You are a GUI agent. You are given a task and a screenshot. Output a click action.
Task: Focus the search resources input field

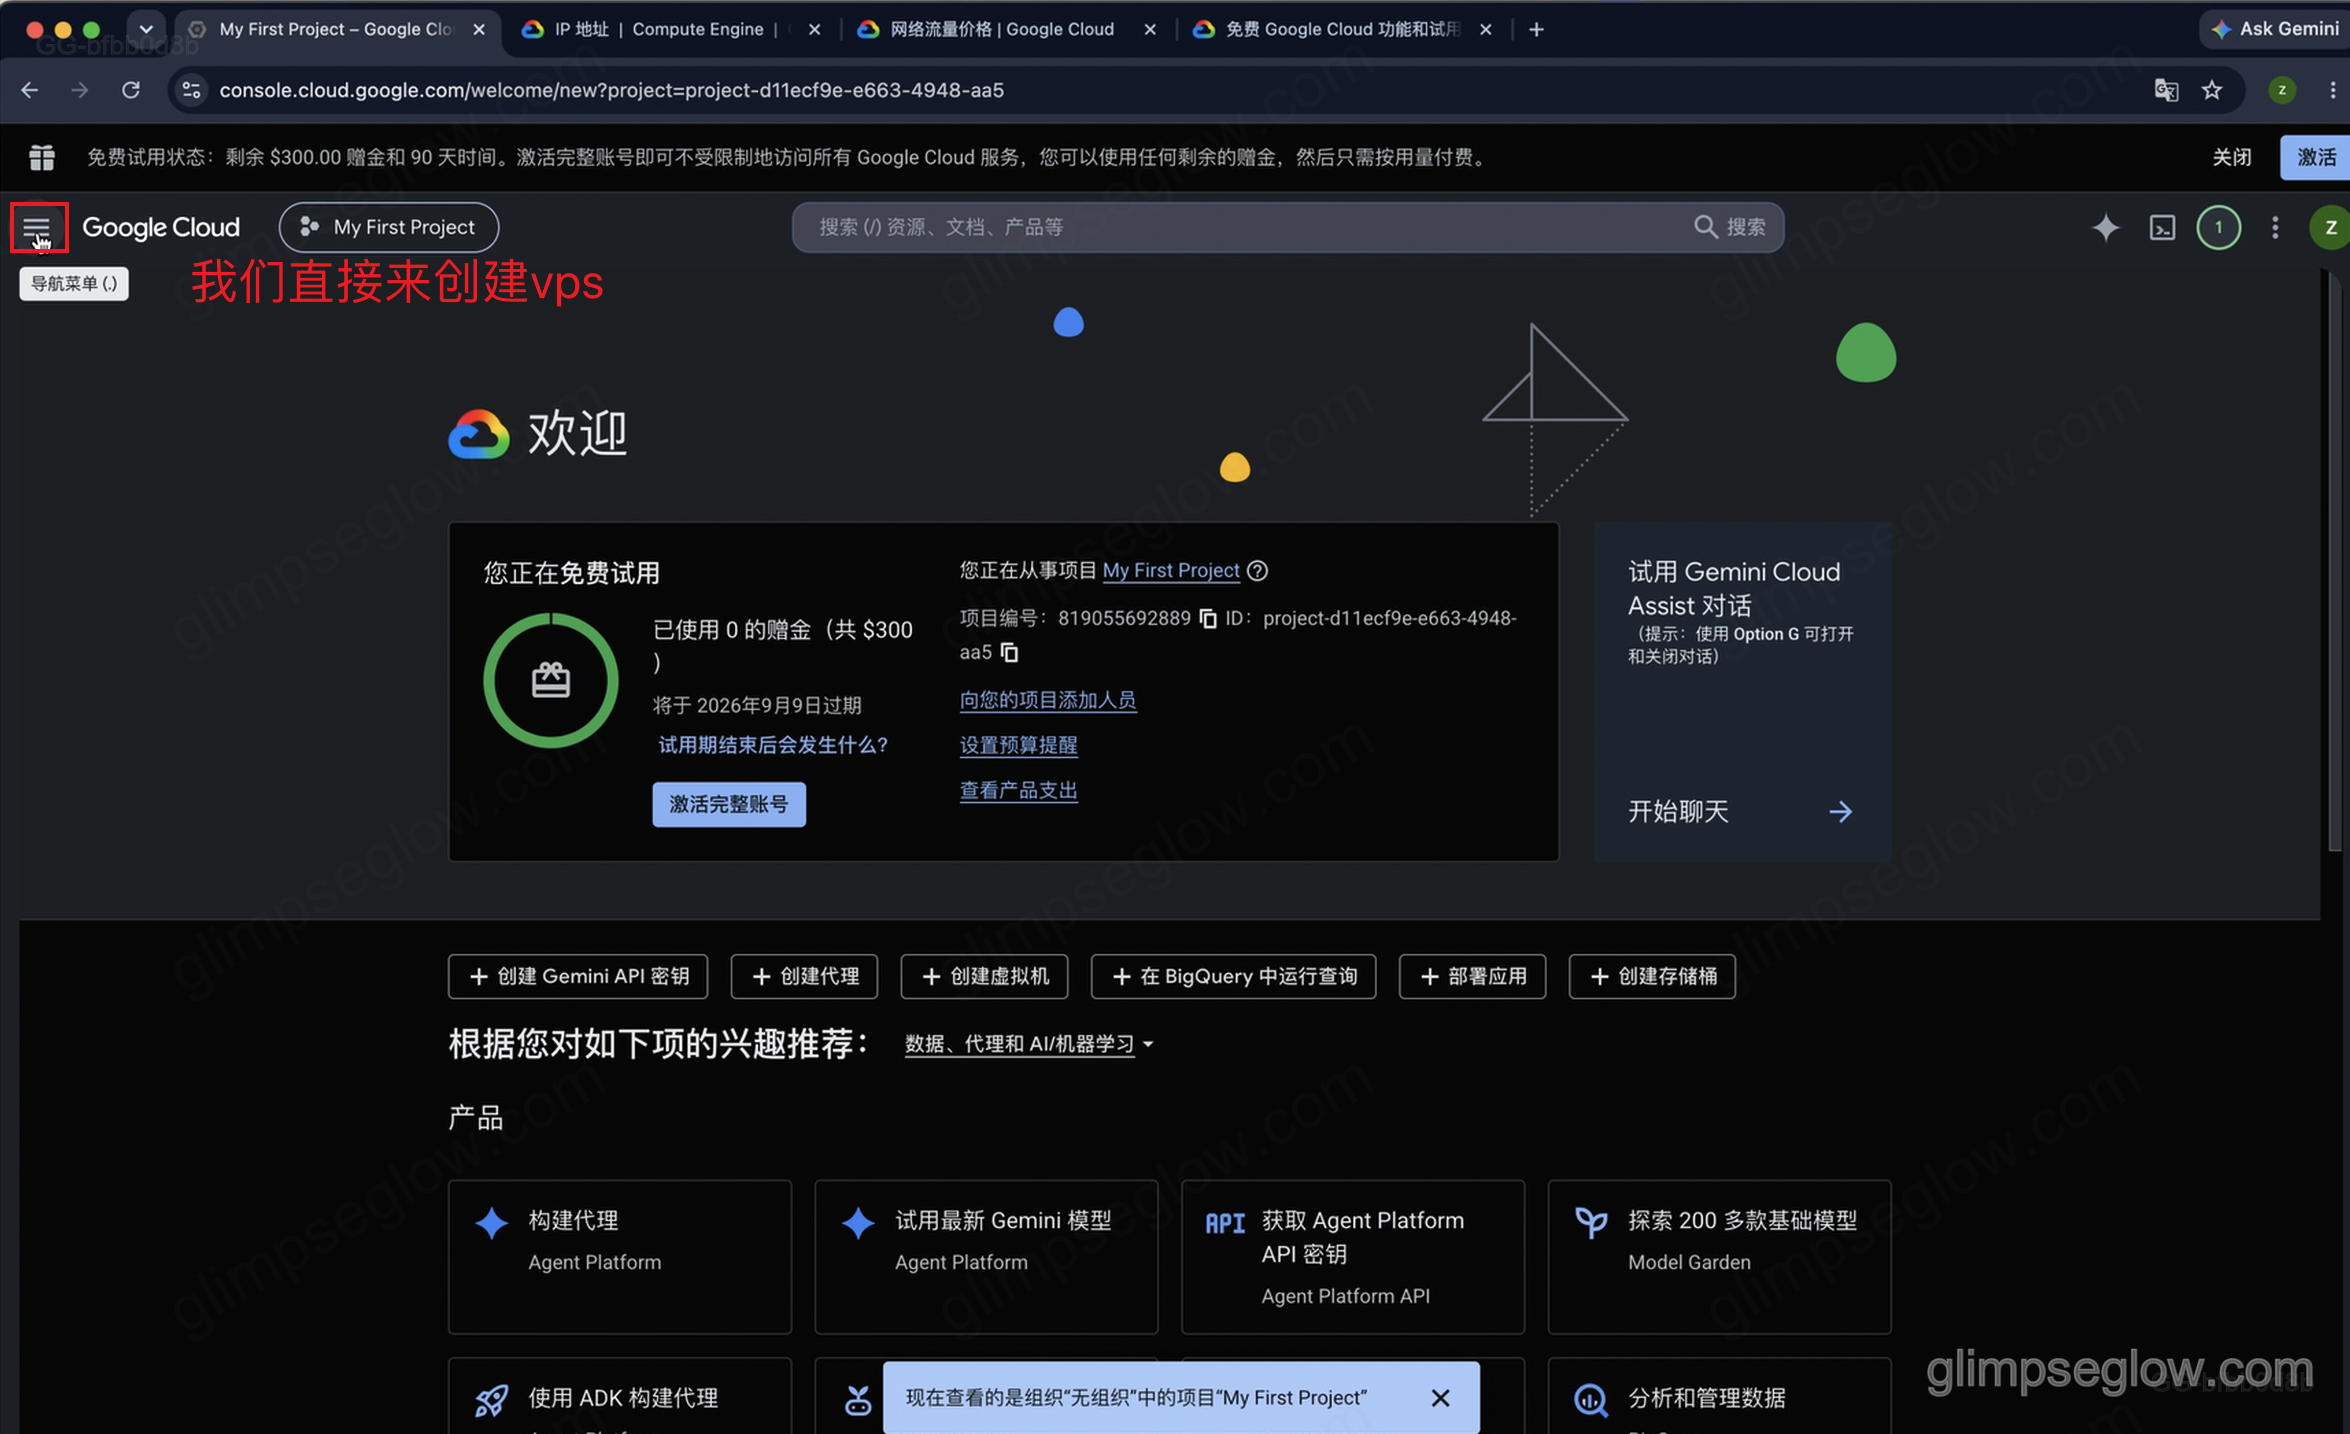pos(1240,227)
